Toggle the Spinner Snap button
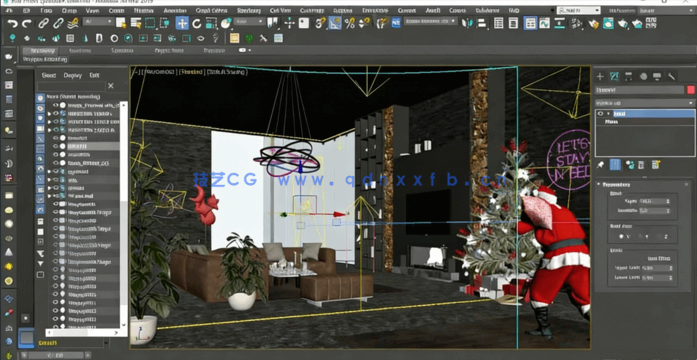Image resolution: width=697 pixels, height=360 pixels. tap(364, 23)
